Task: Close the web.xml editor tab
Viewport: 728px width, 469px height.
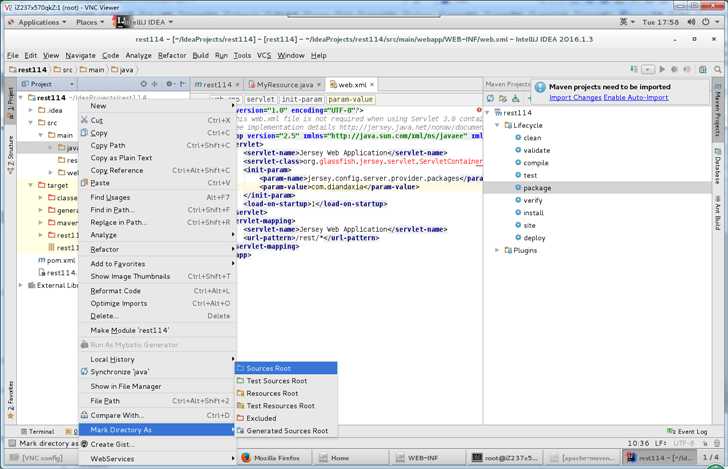Action: (x=372, y=85)
